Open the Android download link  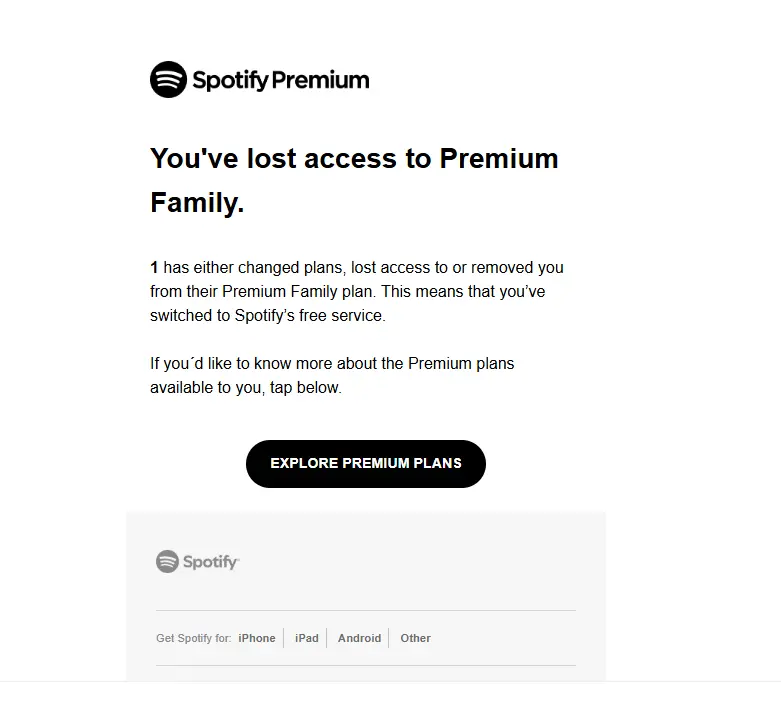click(359, 638)
